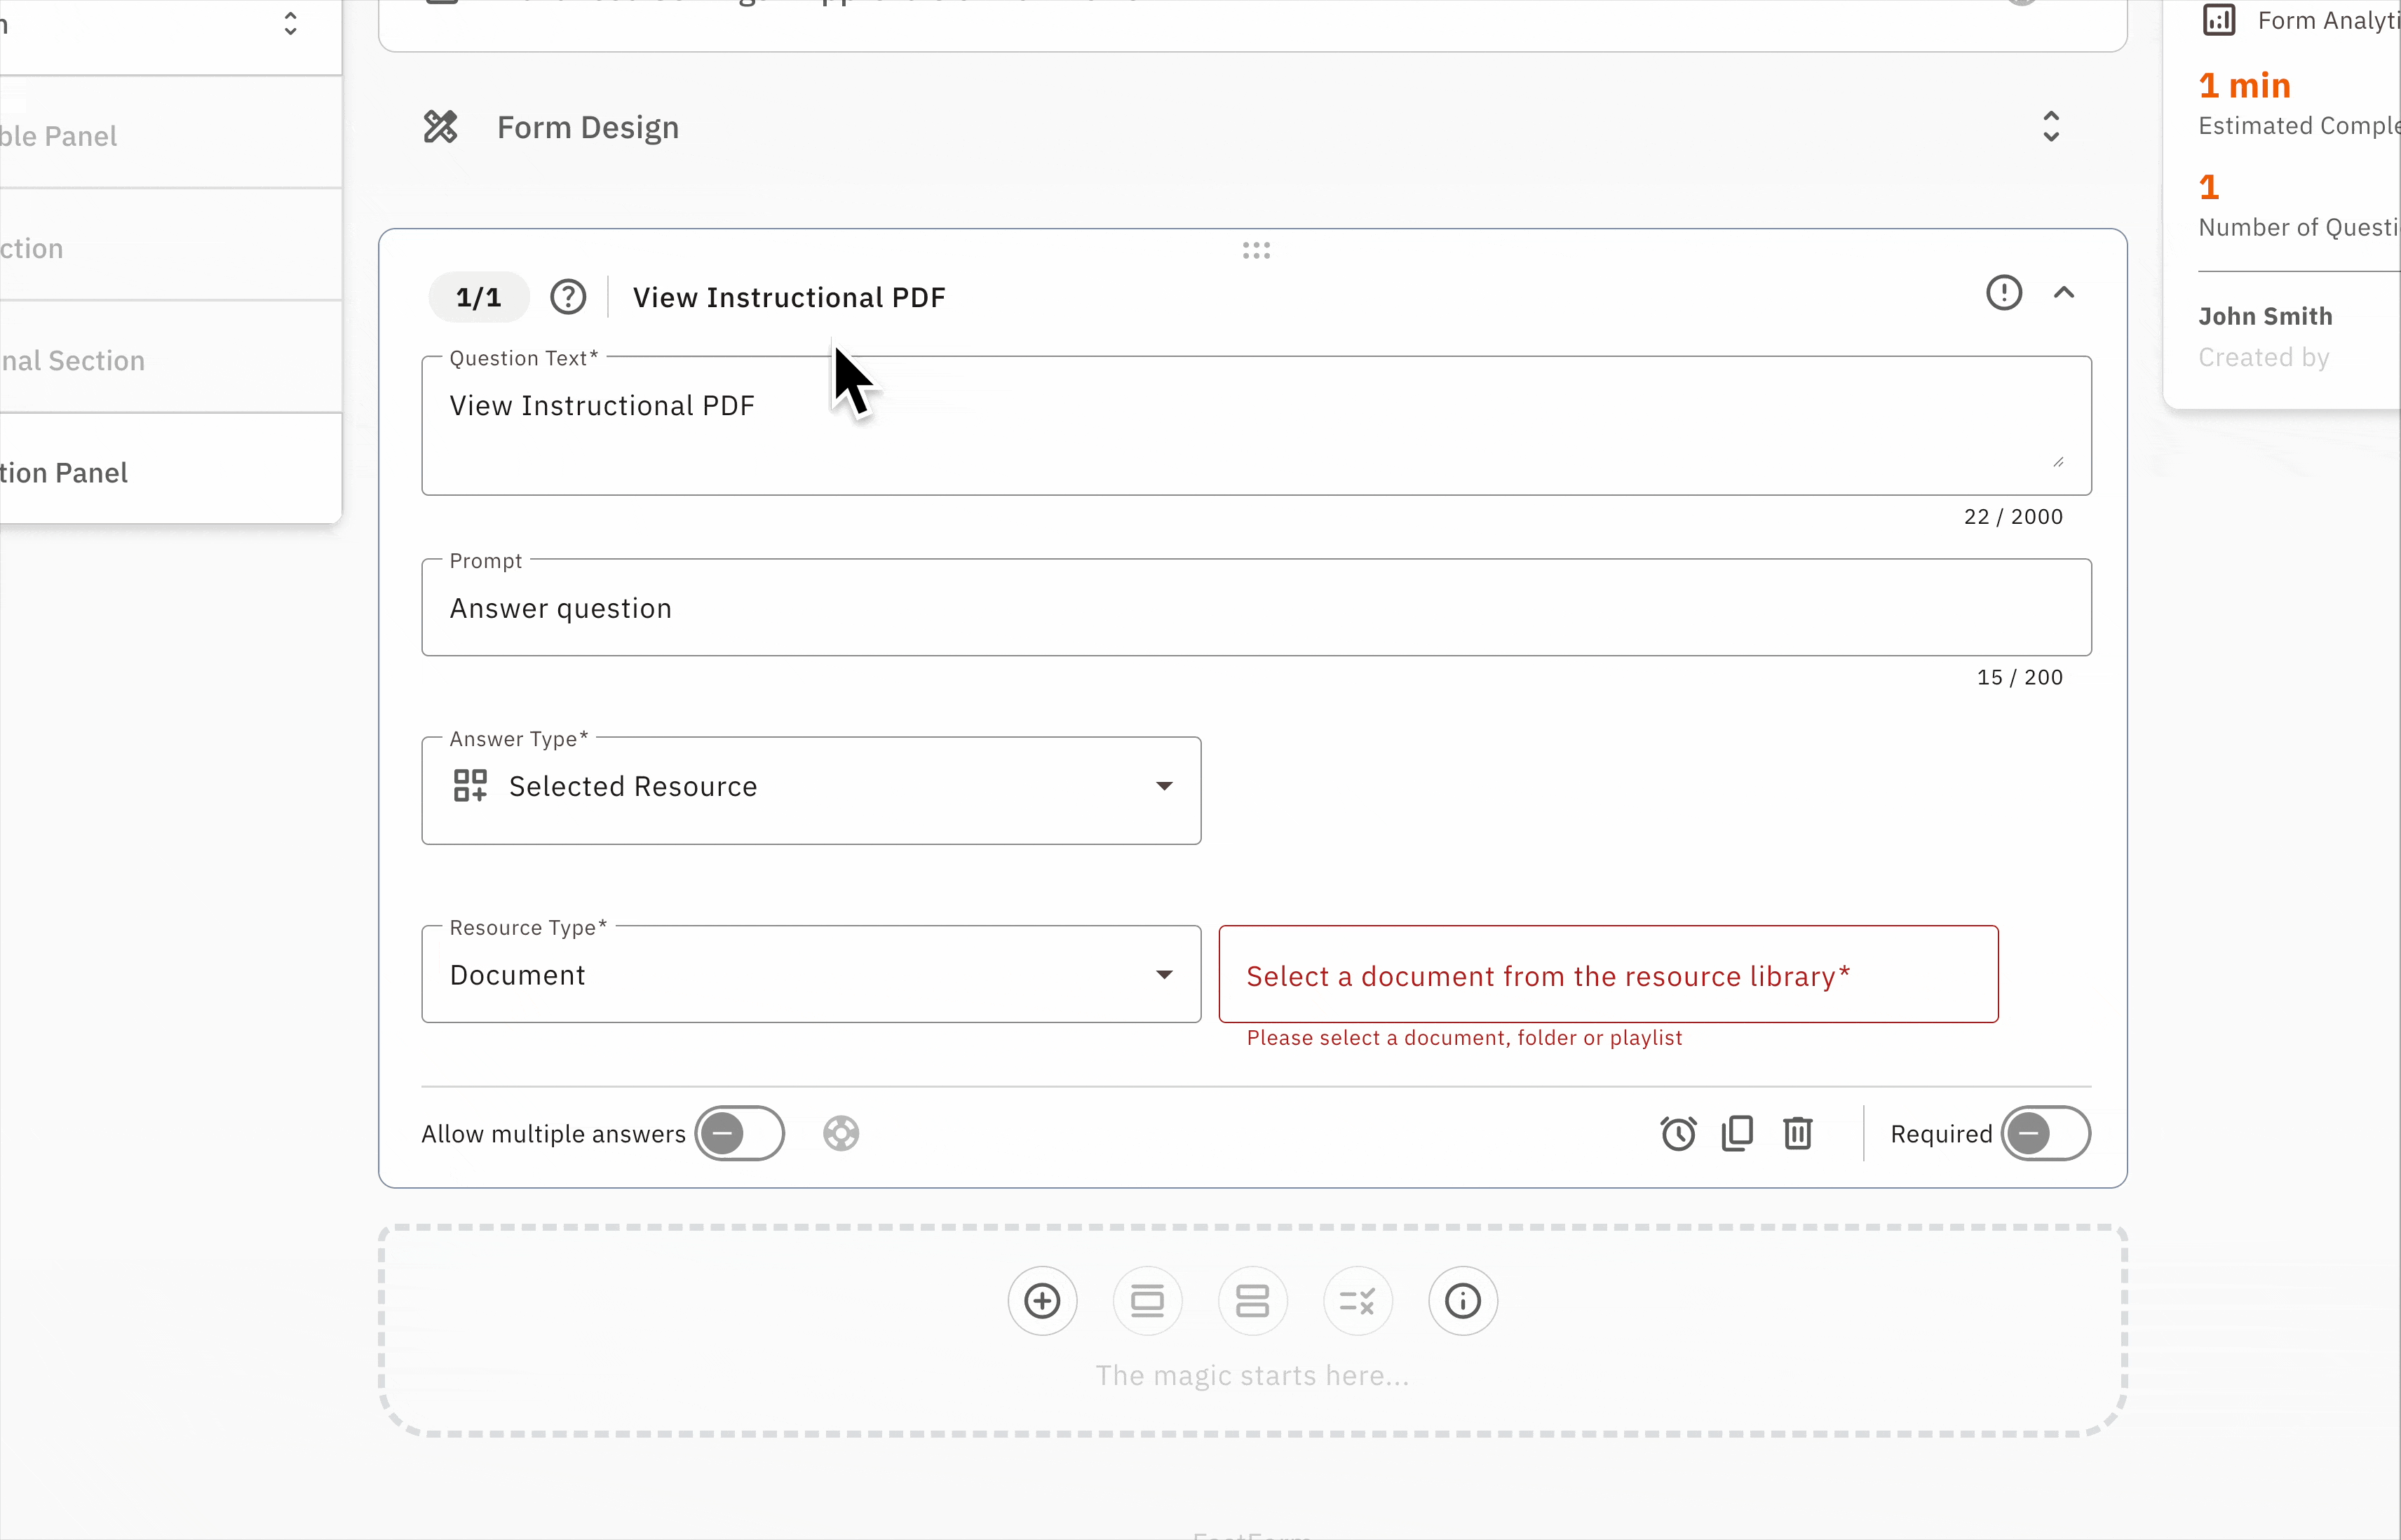2401x1540 pixels.
Task: Click the lifebuoy icon near multiple answers
Action: tap(841, 1133)
